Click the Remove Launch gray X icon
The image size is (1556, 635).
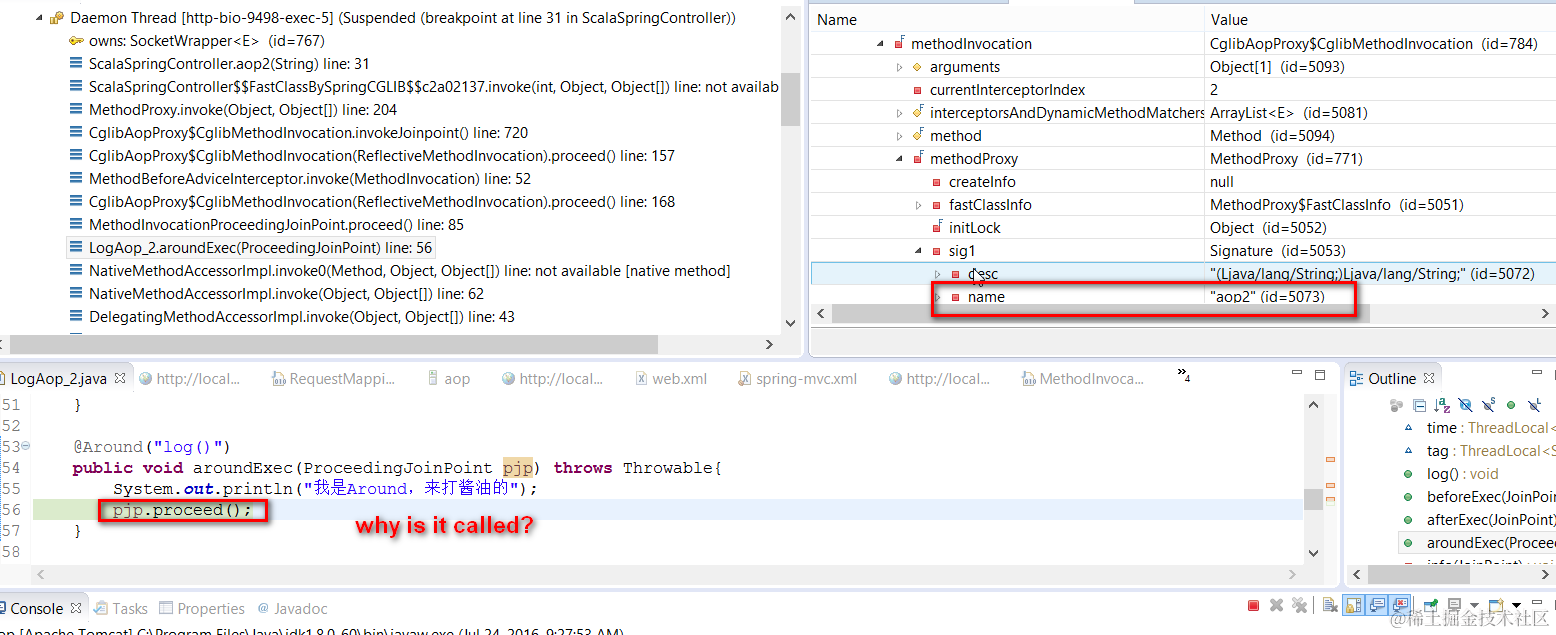pyautogui.click(x=1276, y=606)
